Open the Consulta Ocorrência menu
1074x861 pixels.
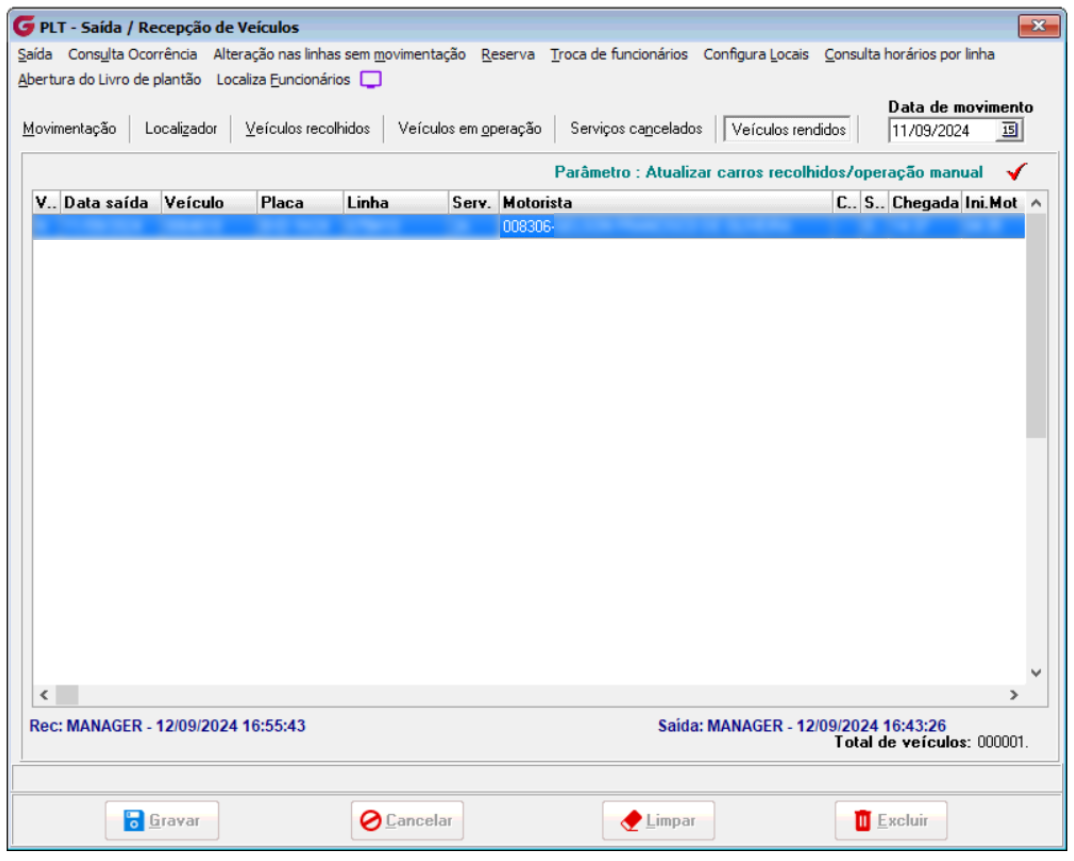132,54
